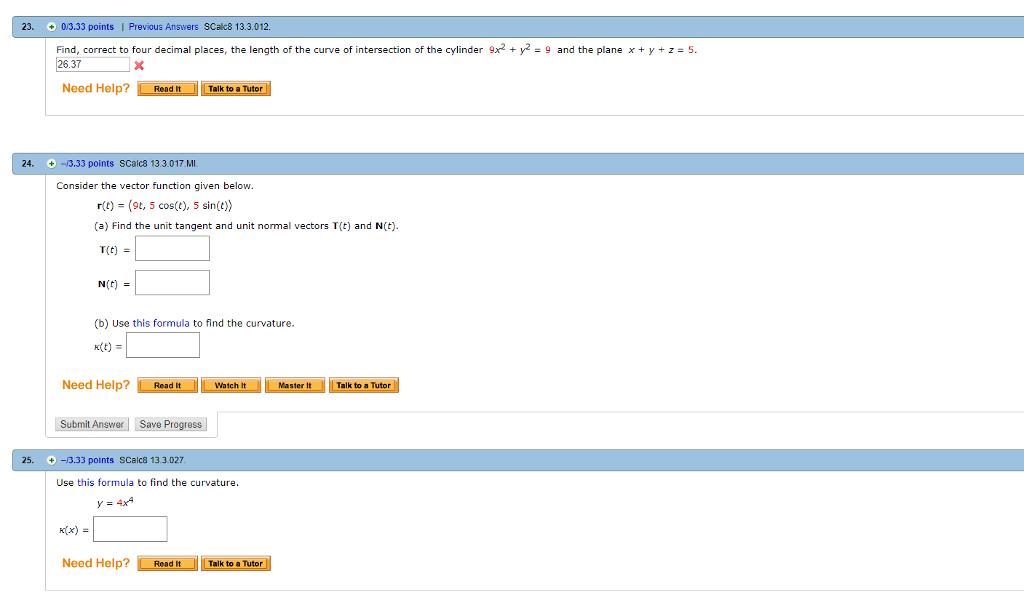1024x616 pixels.
Task: Click the N(t) answer input box
Action: (172, 282)
